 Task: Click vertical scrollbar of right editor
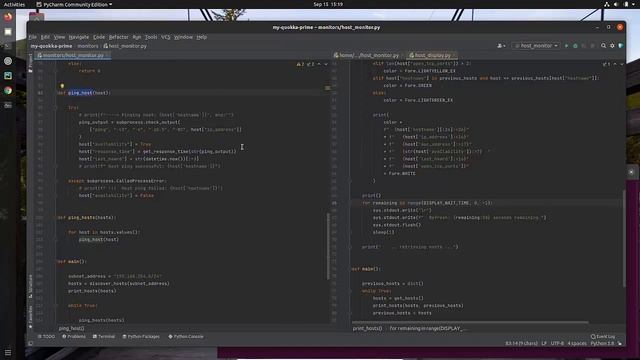(x=623, y=239)
